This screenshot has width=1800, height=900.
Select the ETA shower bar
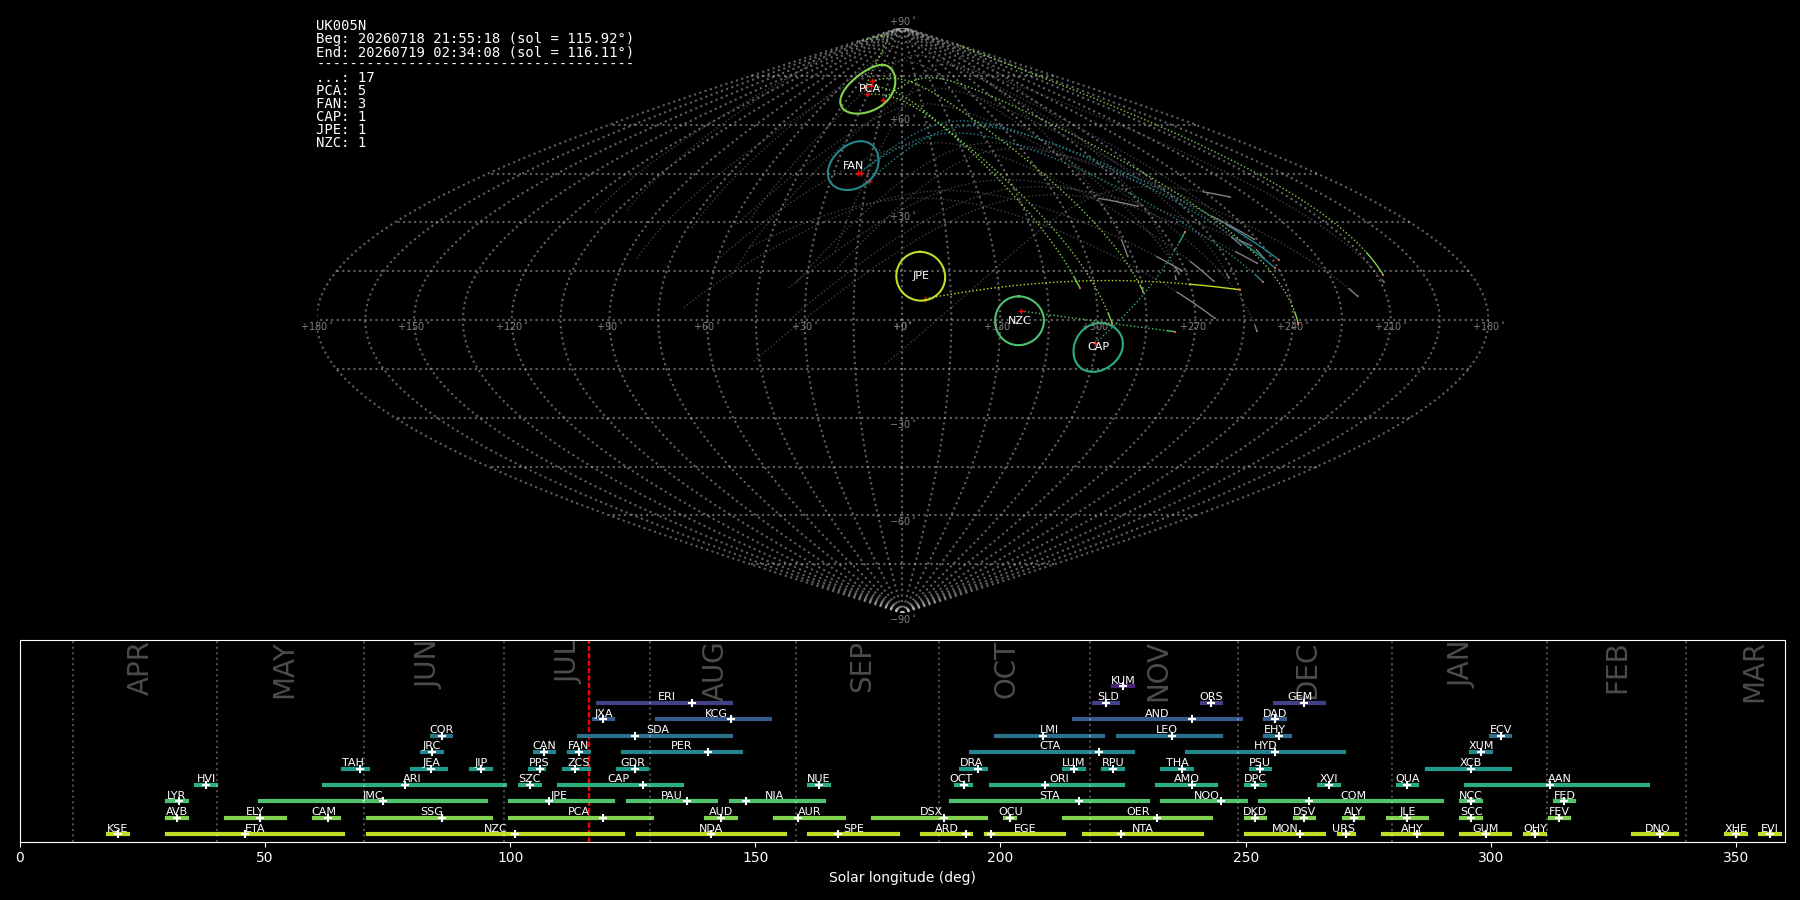click(255, 834)
